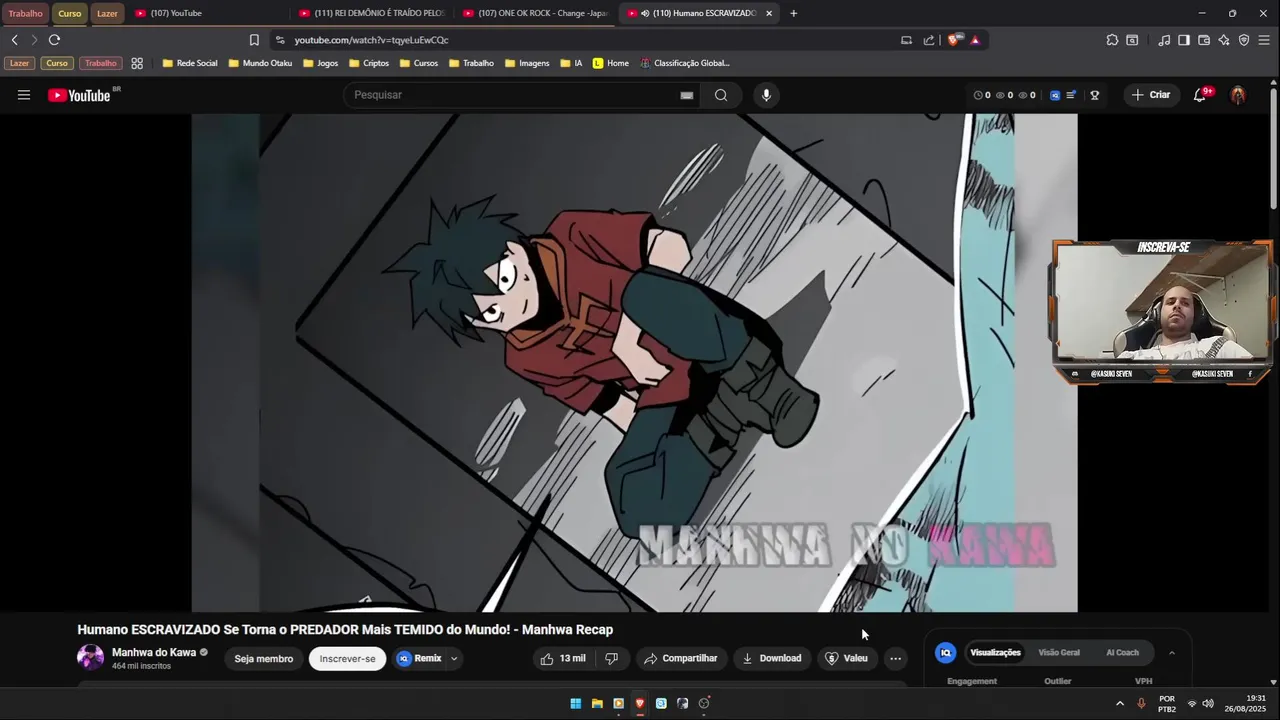Click the Compartilhar share button
The height and width of the screenshot is (720, 1280).
point(680,658)
